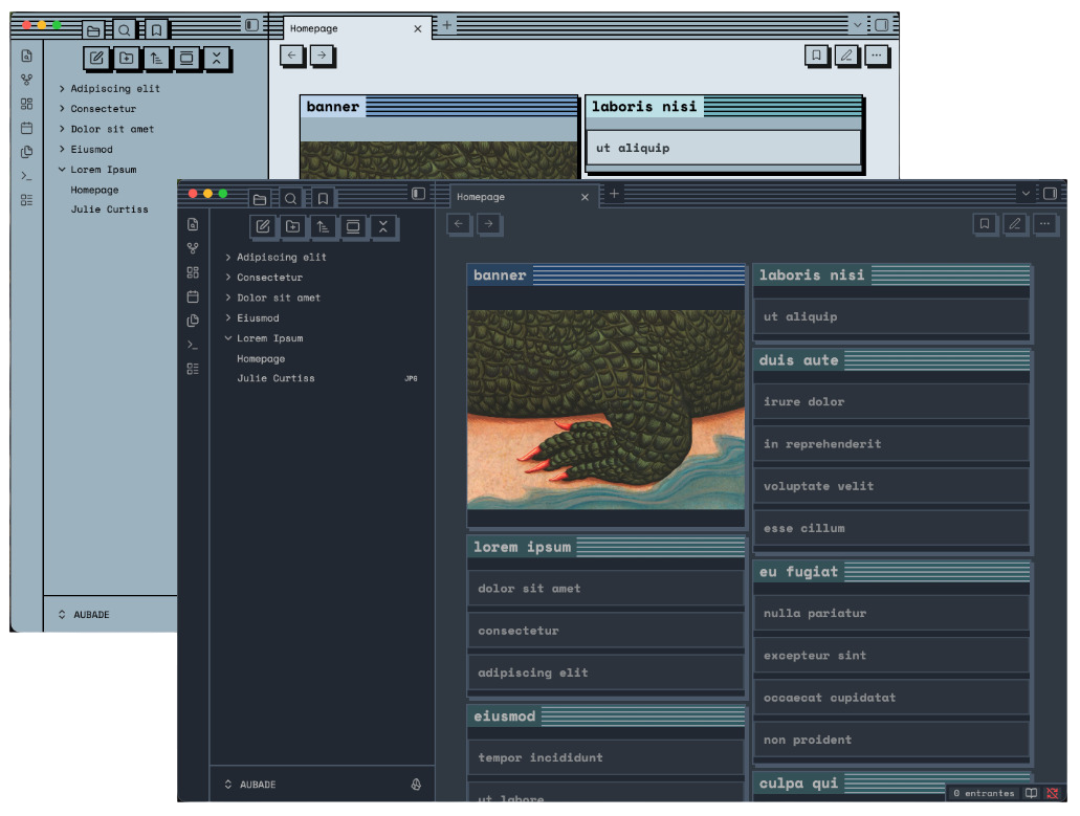Open graph view in dark window ribbon
This screenshot has height=816, width=1080.
[x=193, y=249]
